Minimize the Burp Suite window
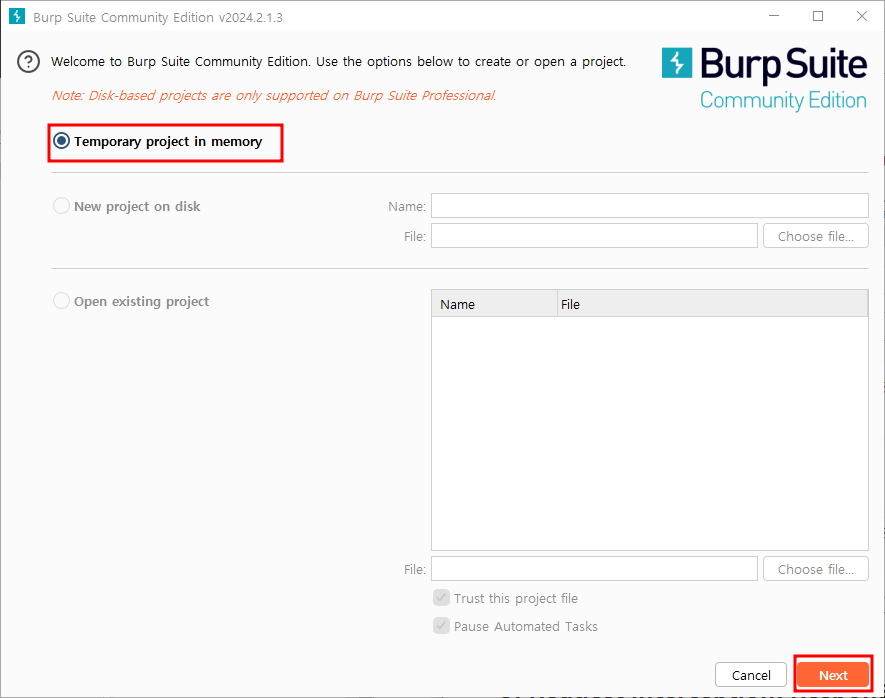Image resolution: width=885 pixels, height=698 pixels. [x=774, y=16]
